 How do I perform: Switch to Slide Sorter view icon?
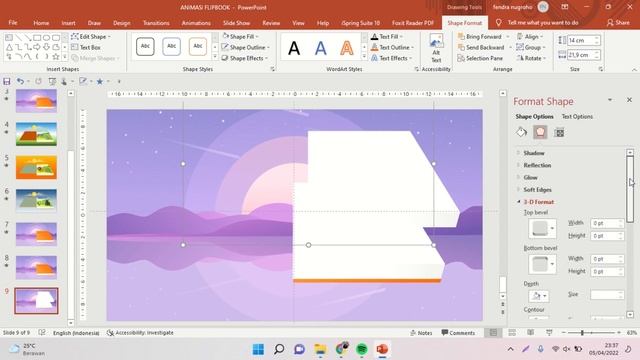pos(512,333)
